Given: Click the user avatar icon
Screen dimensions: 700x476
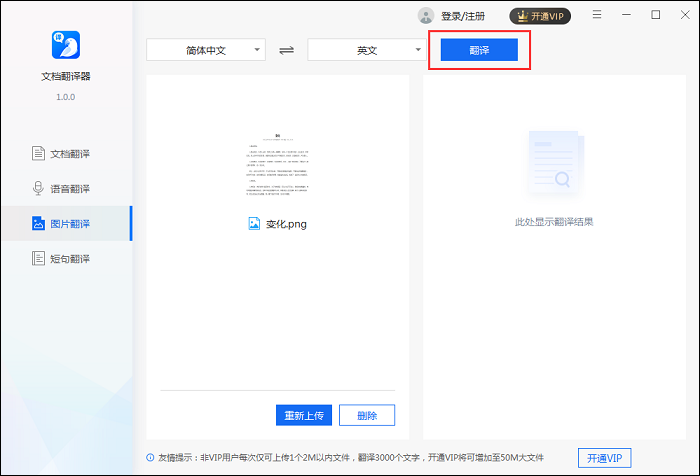Looking at the screenshot, I should pos(426,16).
